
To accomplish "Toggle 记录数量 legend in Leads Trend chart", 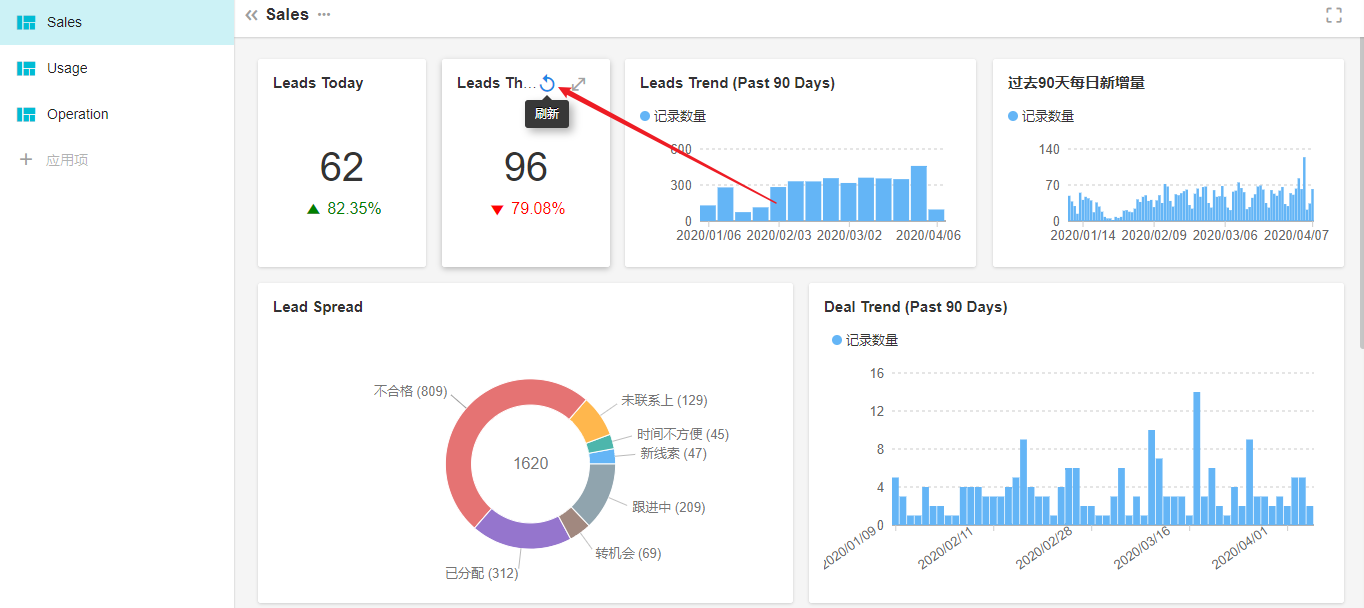I will (x=673, y=116).
